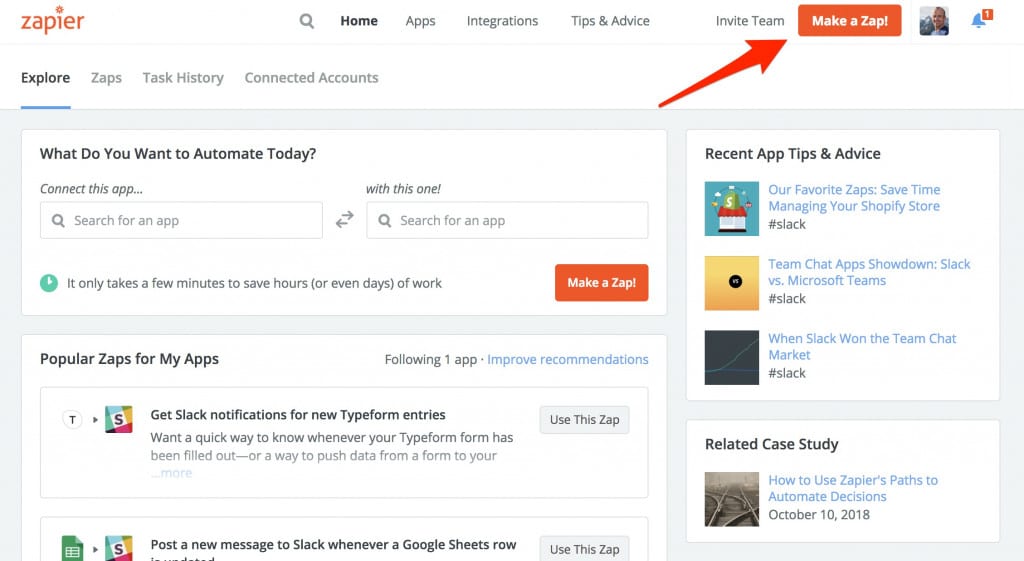Open the notification bell icon

[x=980, y=20]
